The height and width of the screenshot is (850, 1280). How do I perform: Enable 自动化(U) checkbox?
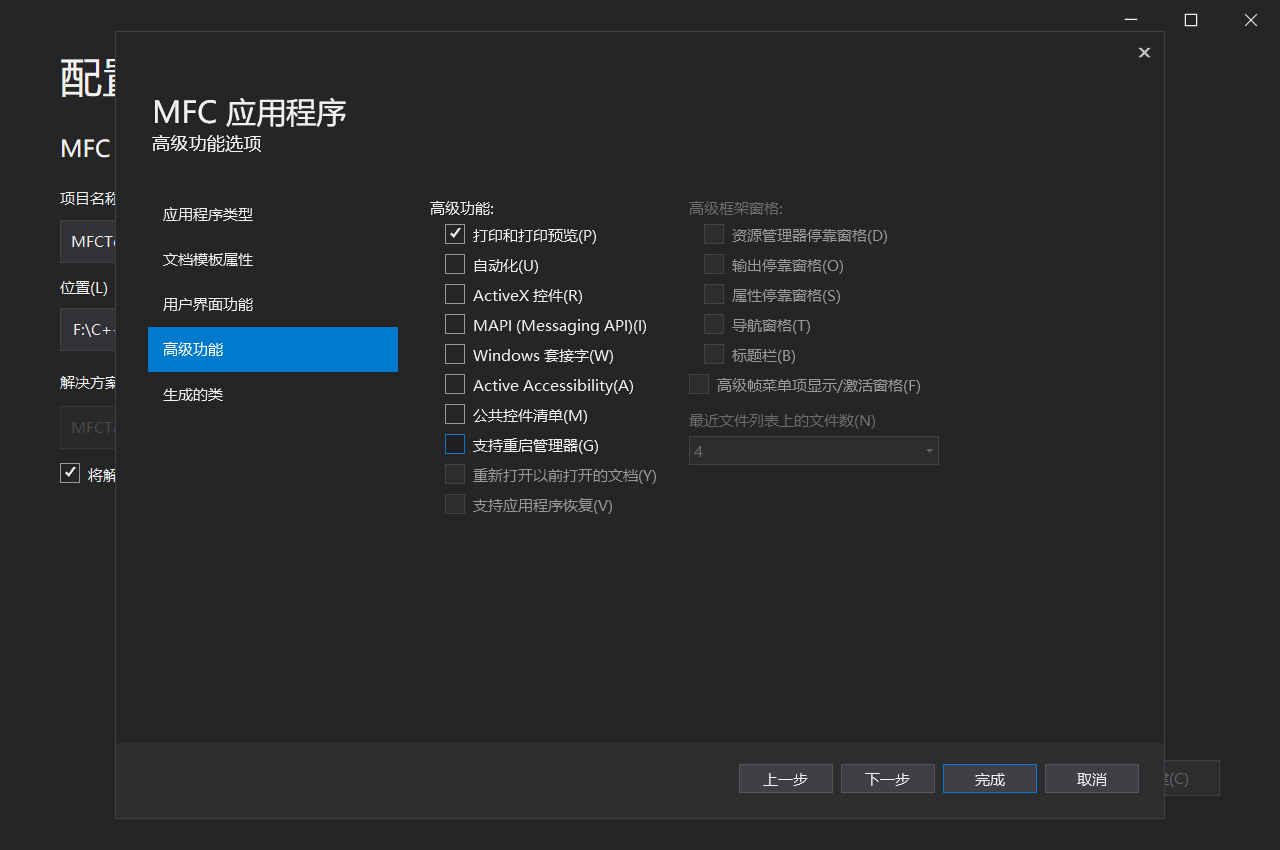pos(455,265)
